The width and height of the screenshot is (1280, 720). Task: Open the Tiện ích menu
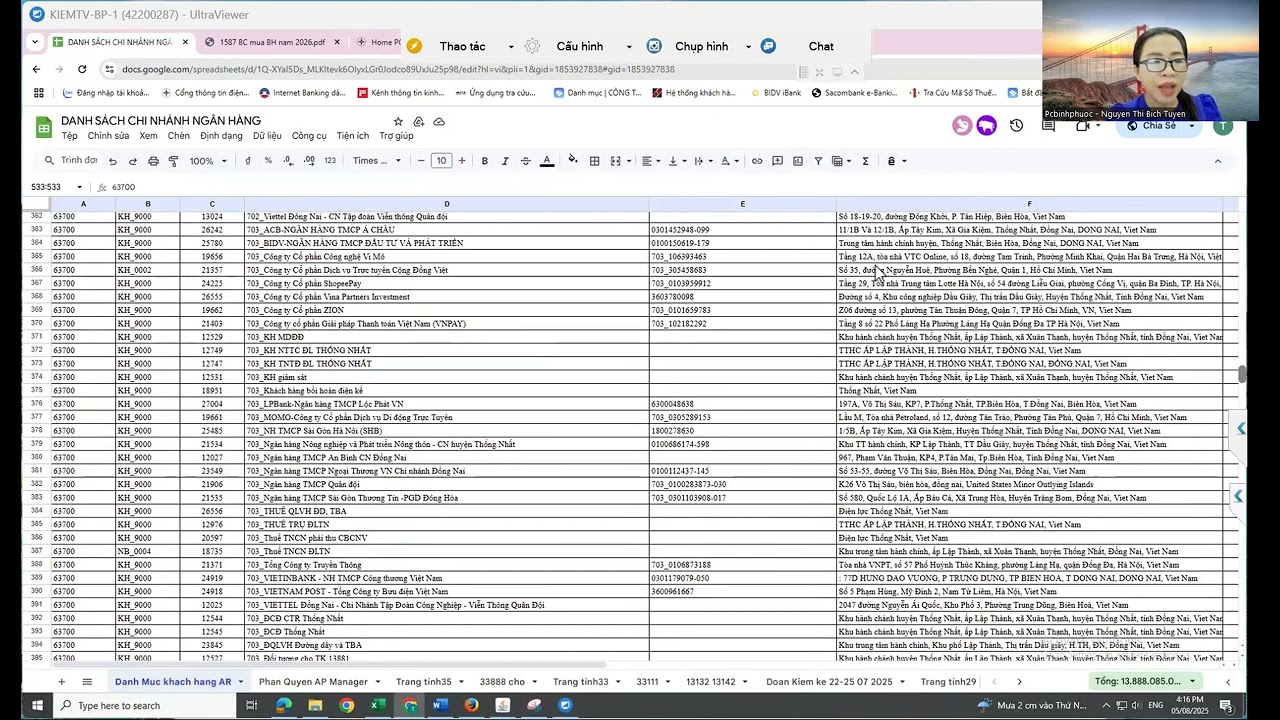point(353,136)
